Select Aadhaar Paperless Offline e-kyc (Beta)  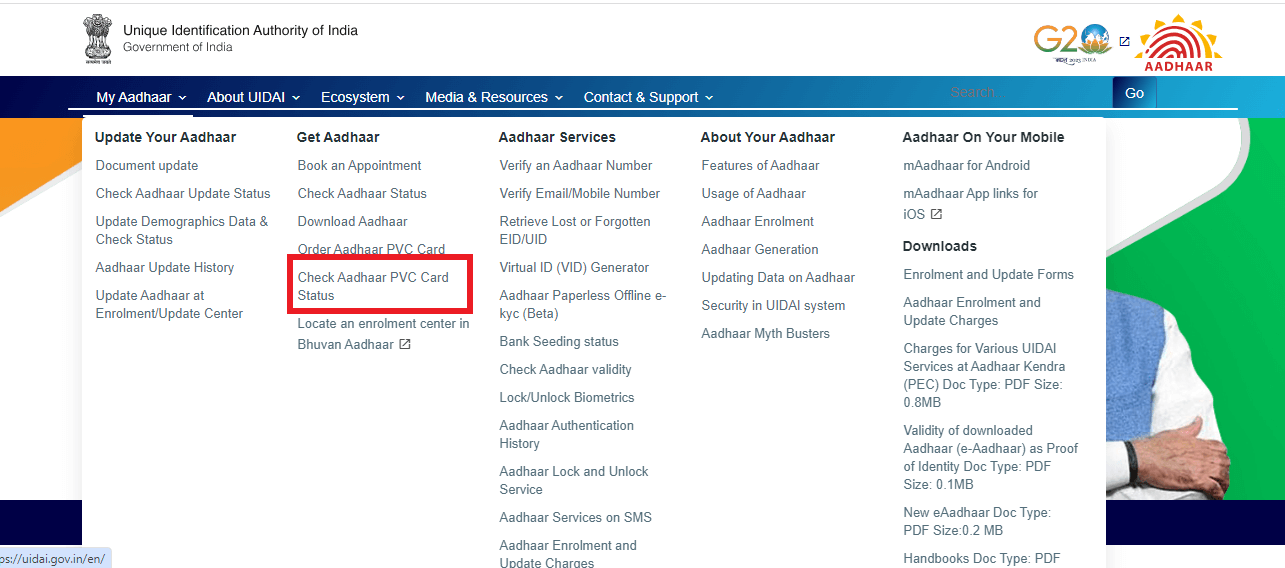[583, 305]
